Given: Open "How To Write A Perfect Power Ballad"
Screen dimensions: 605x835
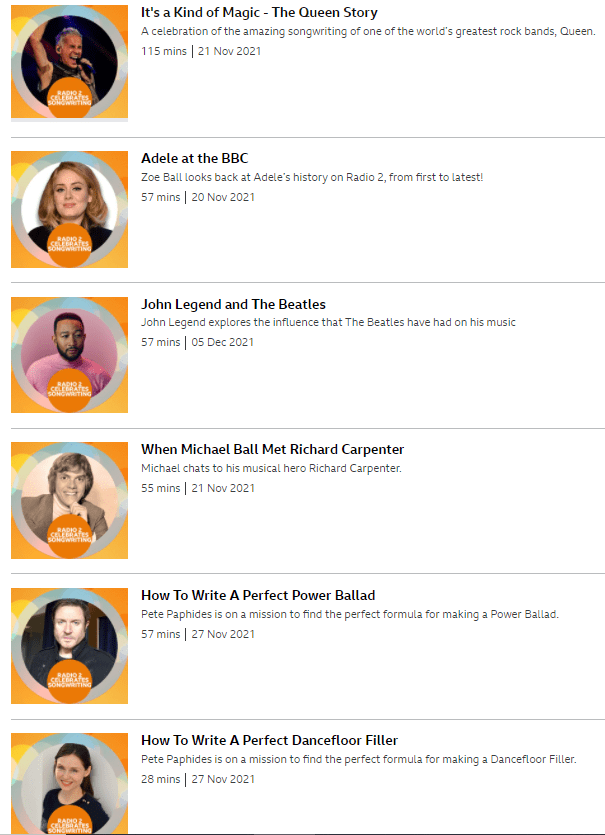Looking at the screenshot, I should 258,595.
